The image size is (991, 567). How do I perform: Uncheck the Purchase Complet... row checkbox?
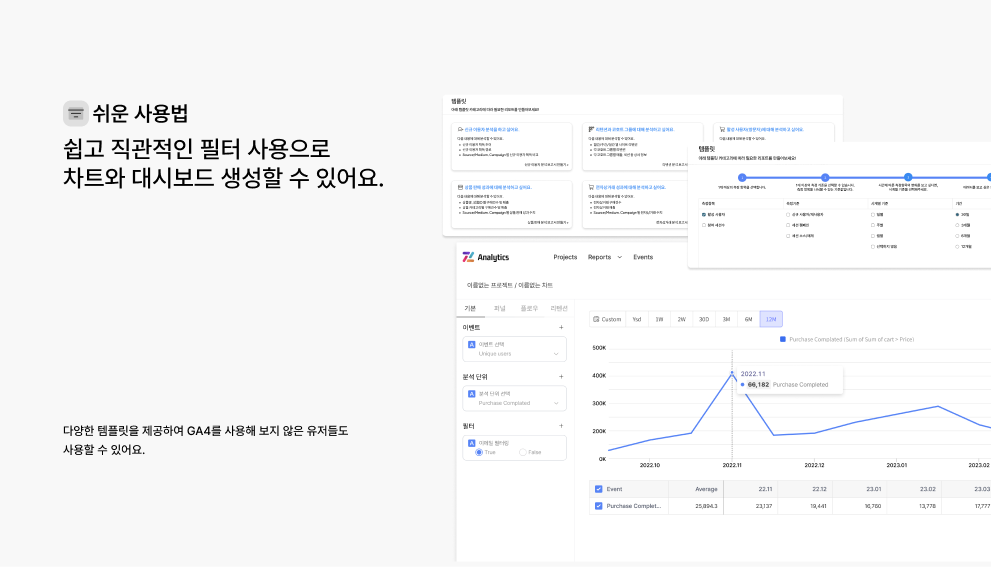599,506
